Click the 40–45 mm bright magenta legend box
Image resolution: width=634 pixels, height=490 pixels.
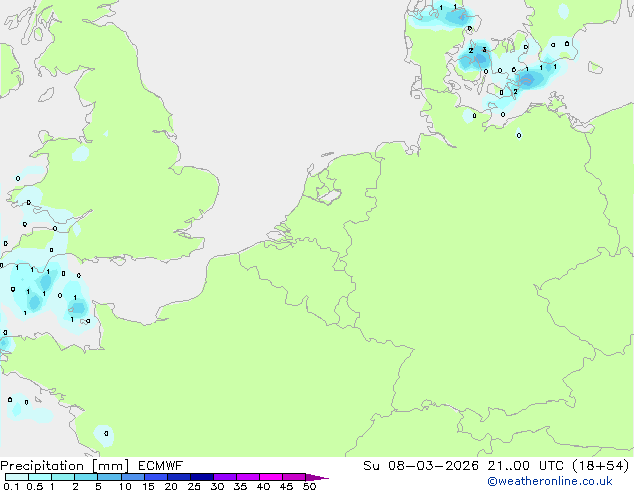point(271,477)
